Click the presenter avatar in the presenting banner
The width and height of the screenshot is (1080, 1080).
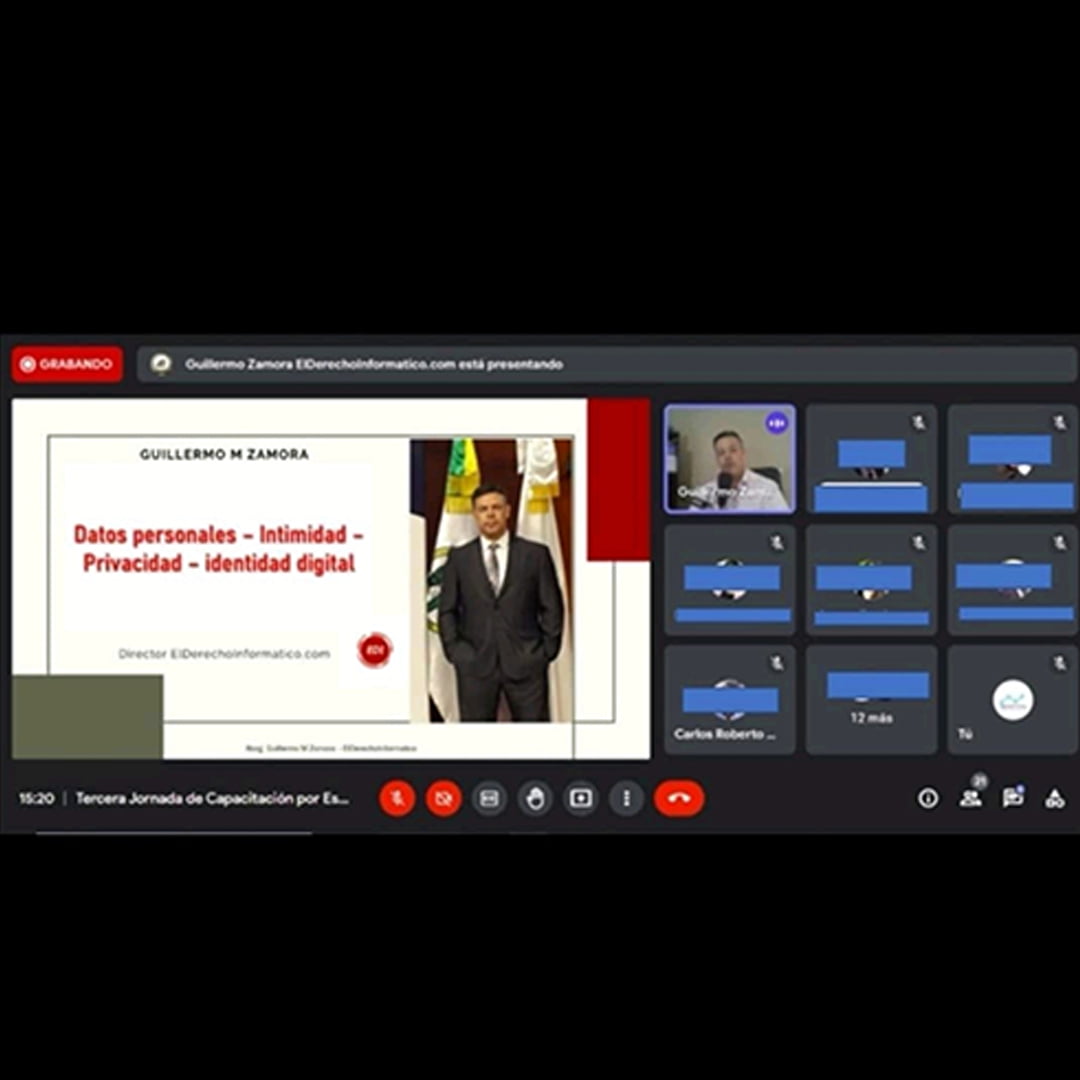[x=161, y=364]
